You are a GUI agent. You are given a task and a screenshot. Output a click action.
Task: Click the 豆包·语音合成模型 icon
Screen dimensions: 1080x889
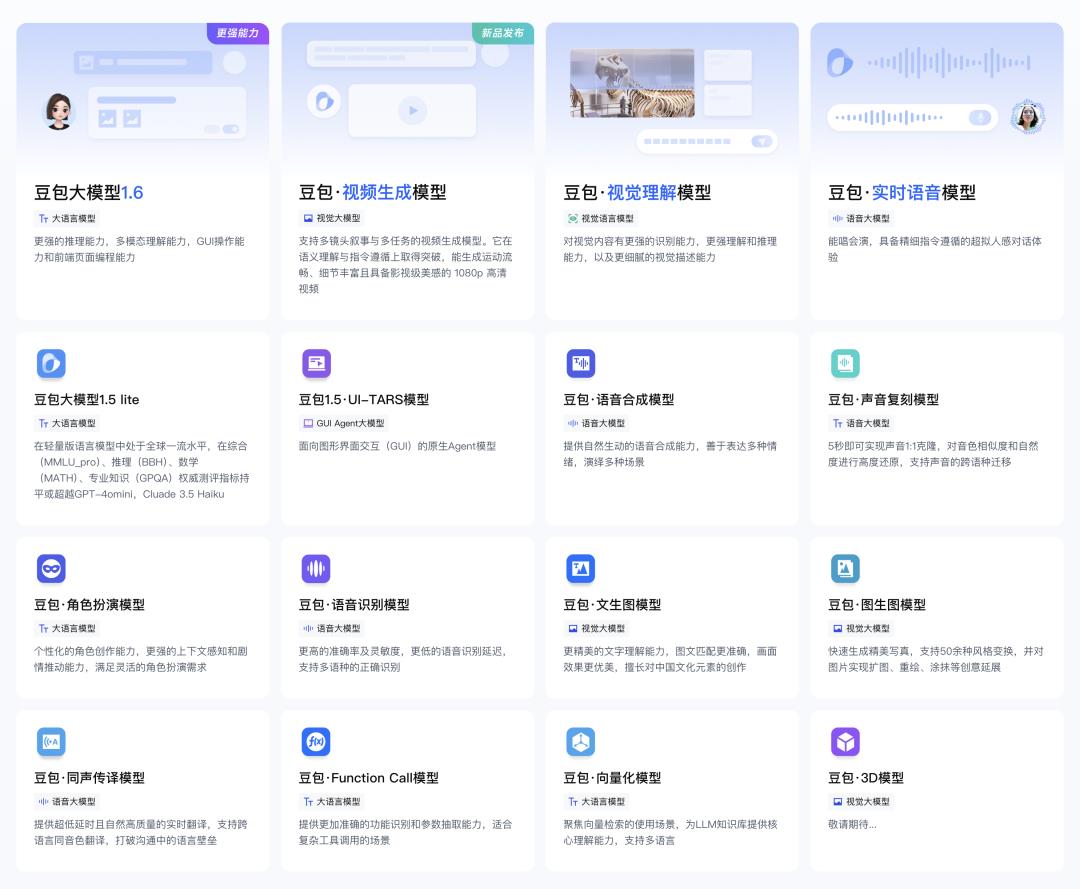tap(581, 363)
